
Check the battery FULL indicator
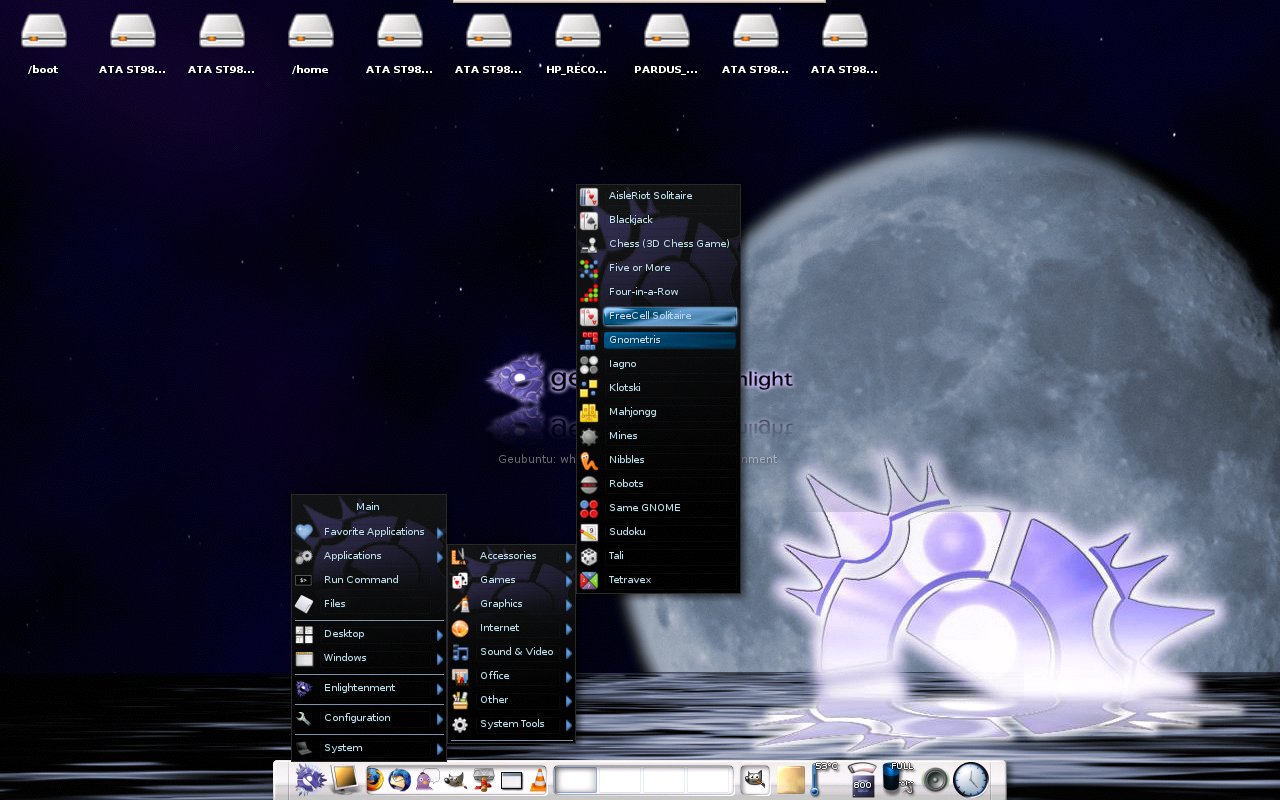[898, 777]
